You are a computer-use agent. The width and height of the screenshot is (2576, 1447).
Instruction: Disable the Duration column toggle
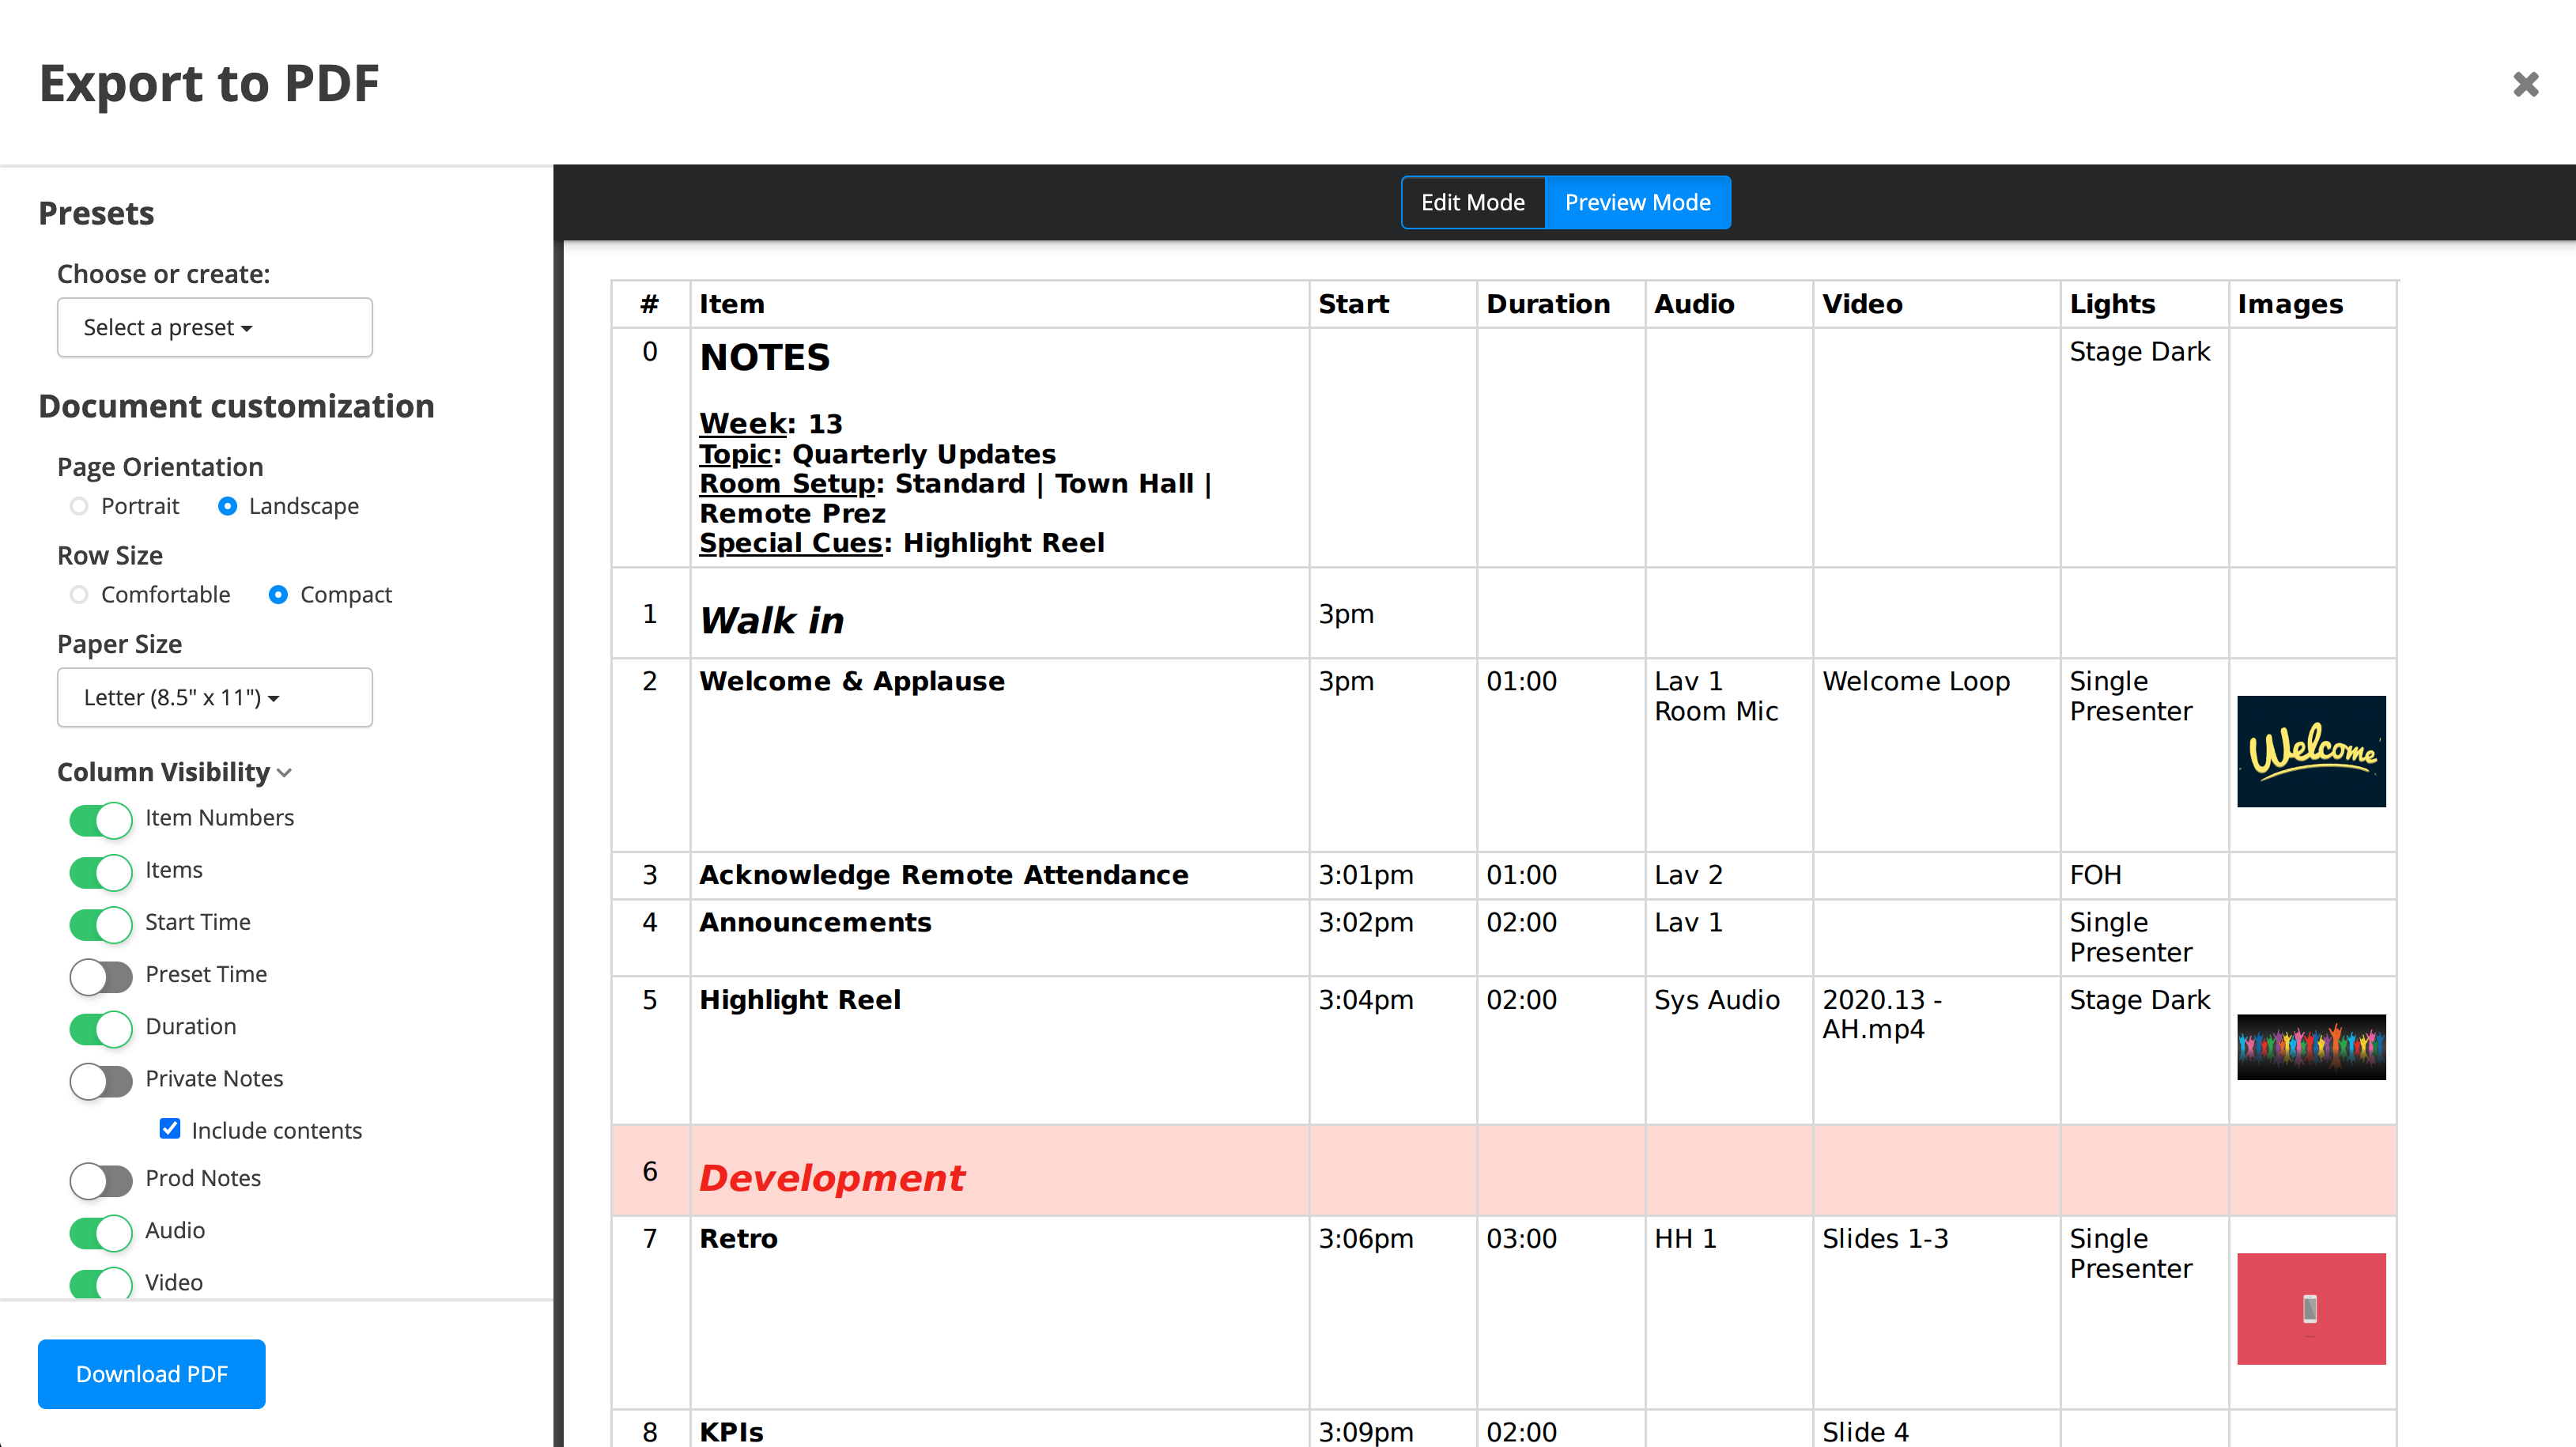click(x=100, y=1028)
